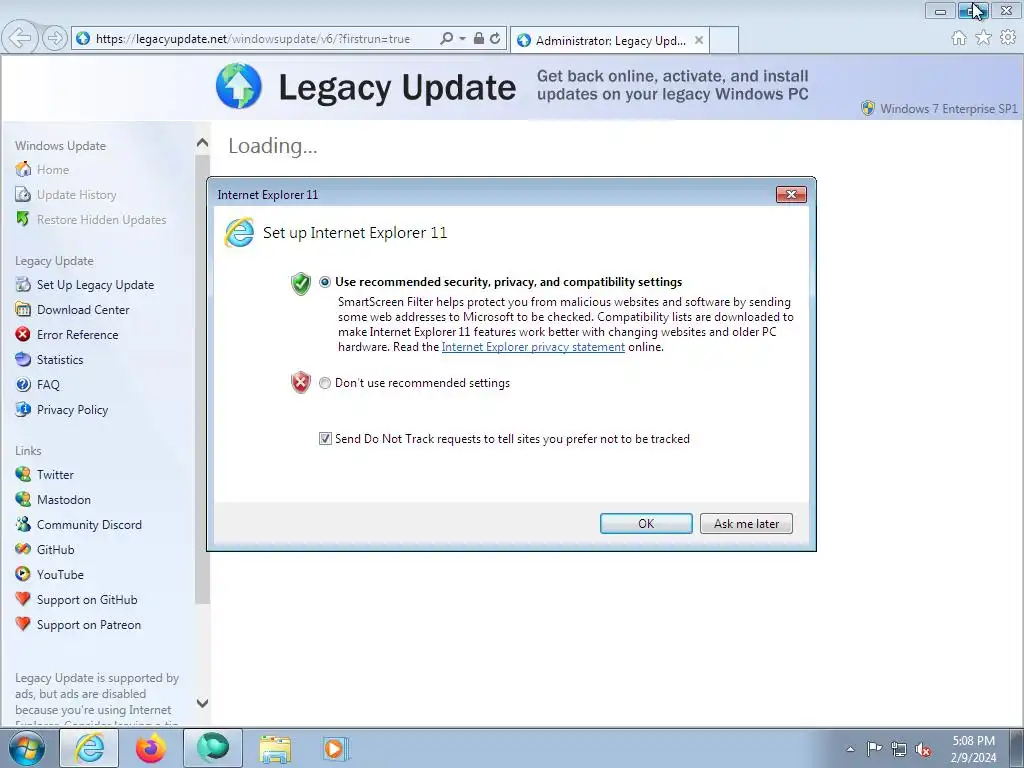Click the Refresh page icon
Image resolution: width=1024 pixels, height=768 pixels.
tap(496, 39)
